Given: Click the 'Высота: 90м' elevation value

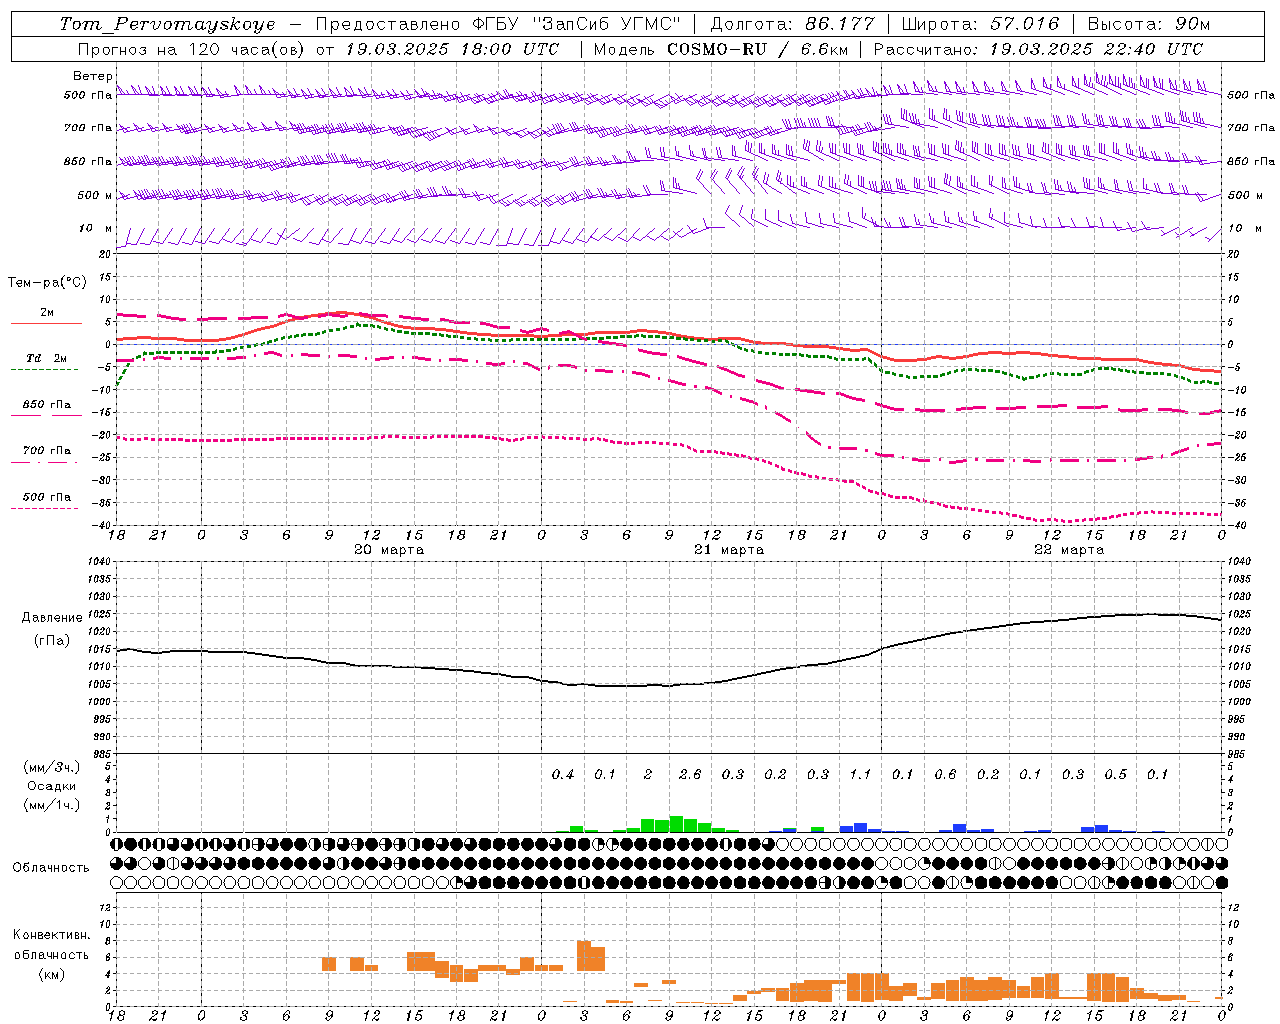Looking at the screenshot, I should (x=1148, y=24).
